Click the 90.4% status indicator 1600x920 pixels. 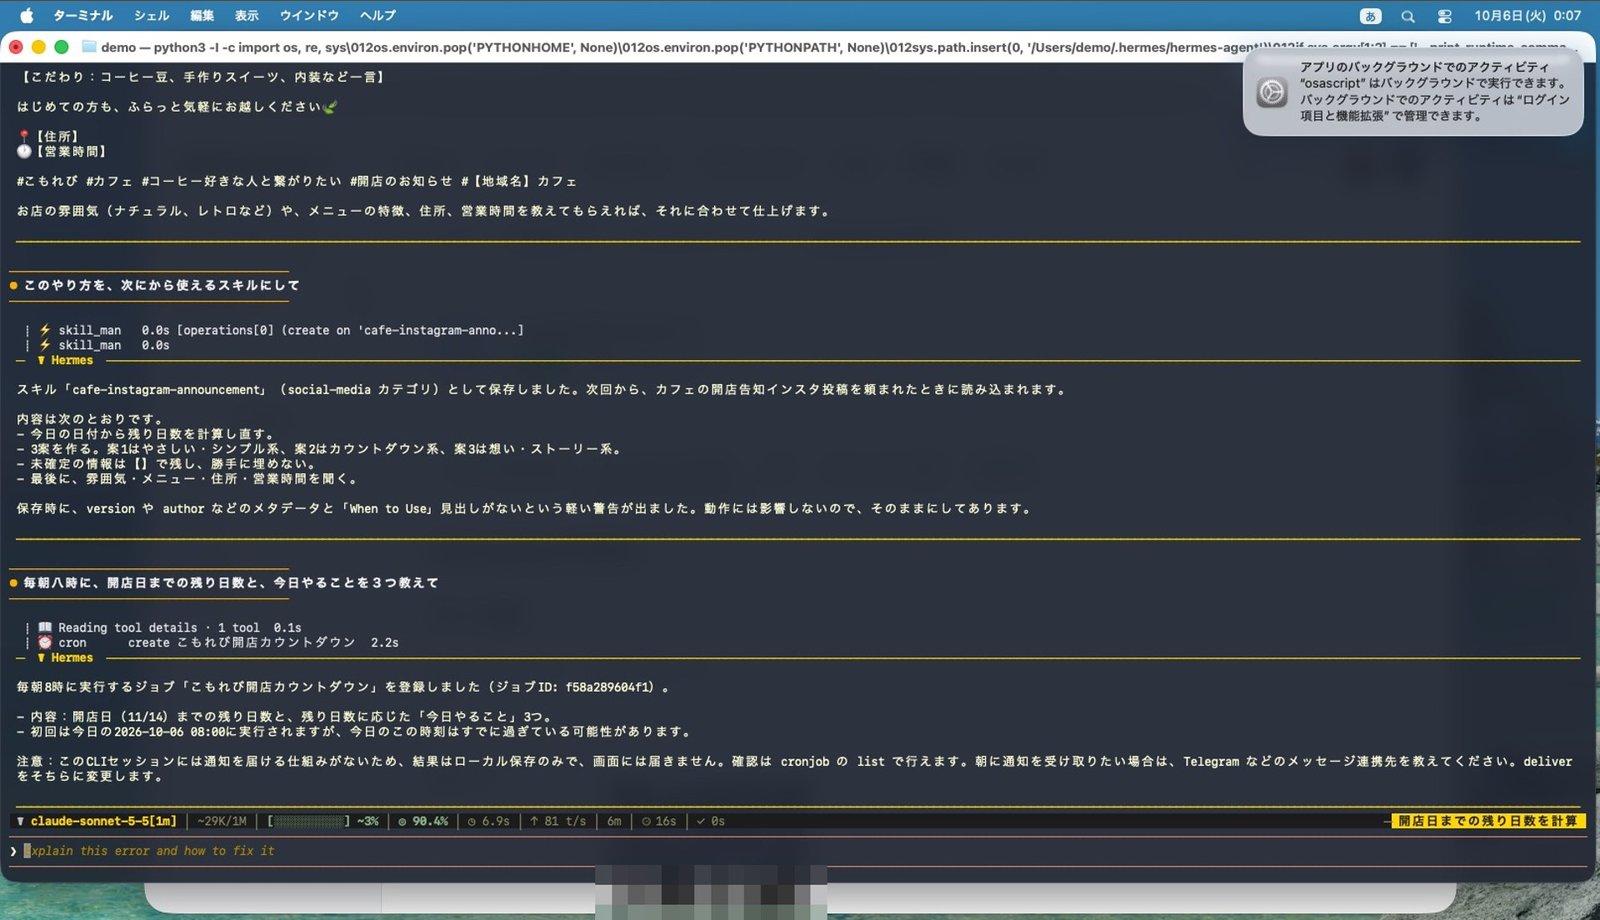423,821
